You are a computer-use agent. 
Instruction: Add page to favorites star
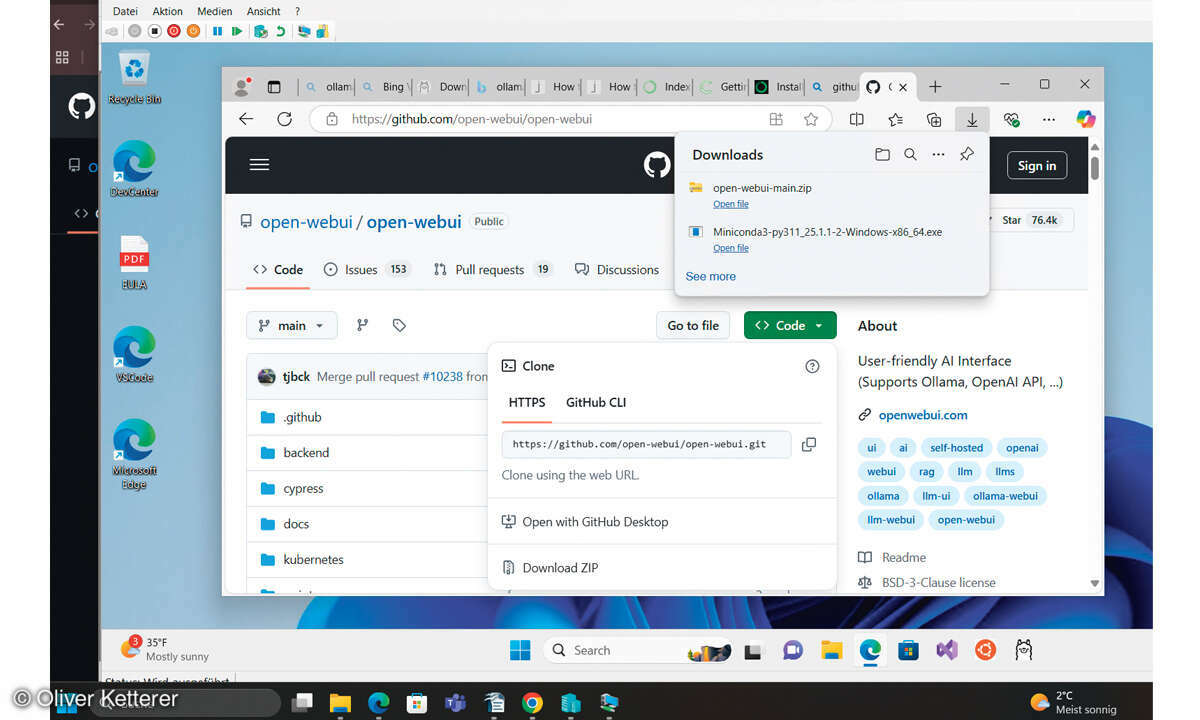click(x=811, y=119)
